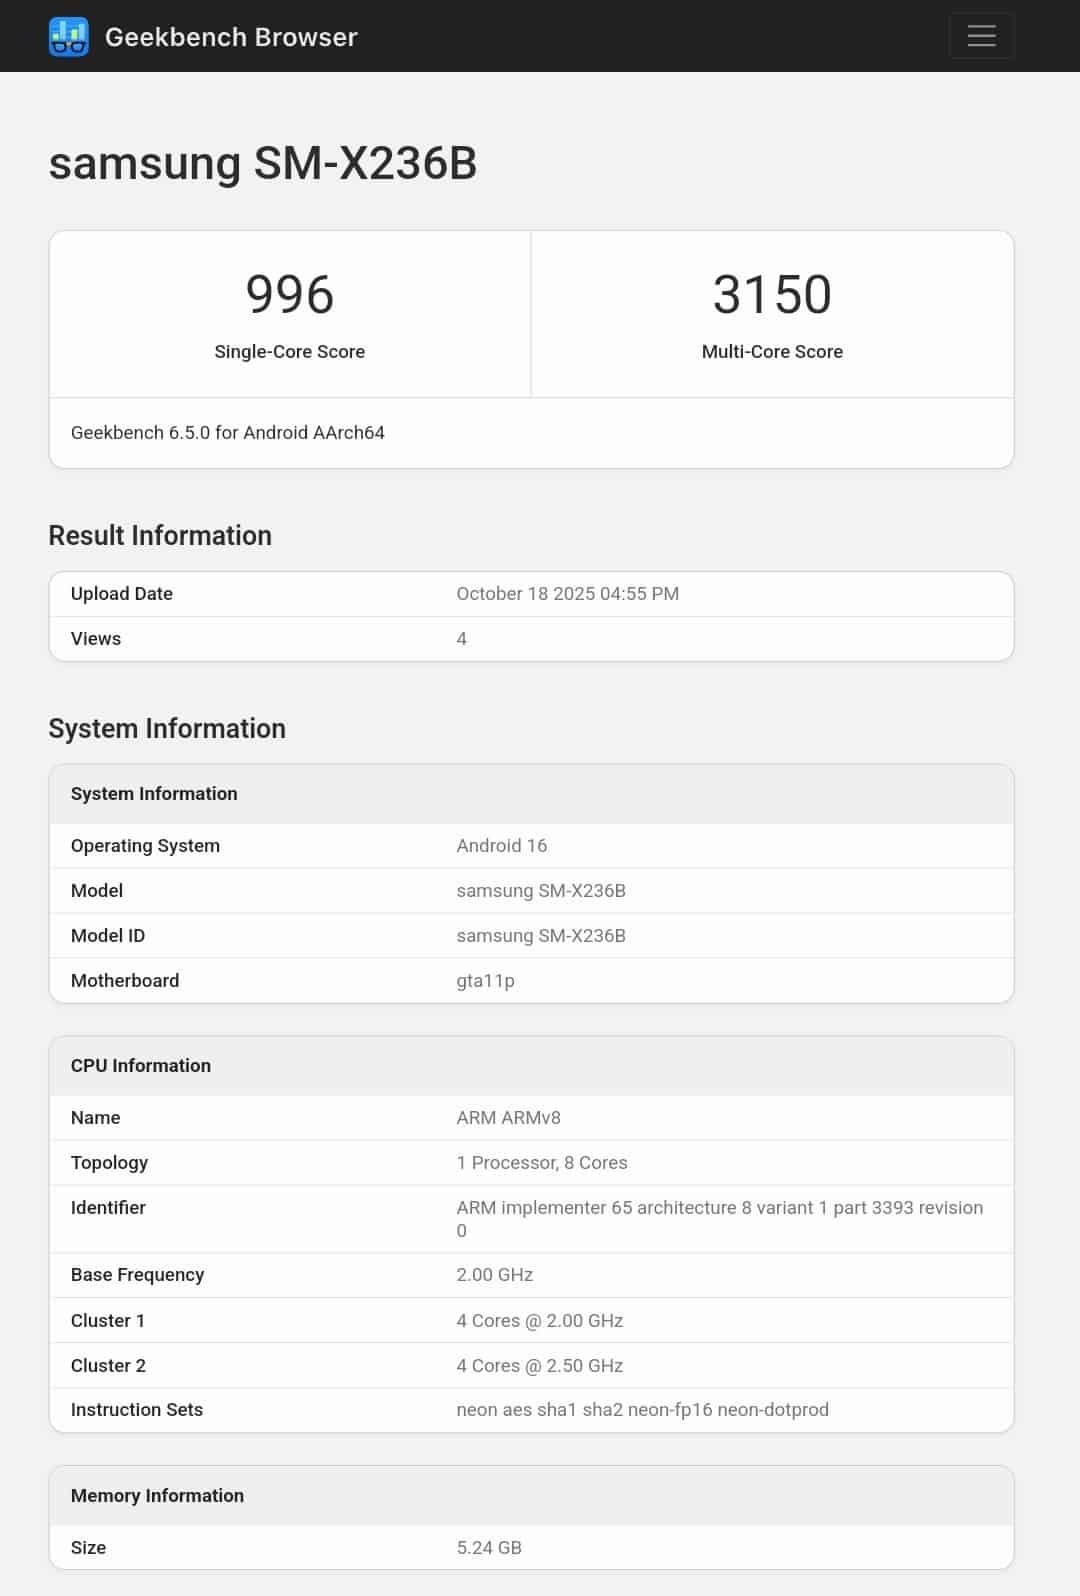Screen dimensions: 1080x1596
Task: Click the Views count value
Action: 462,639
